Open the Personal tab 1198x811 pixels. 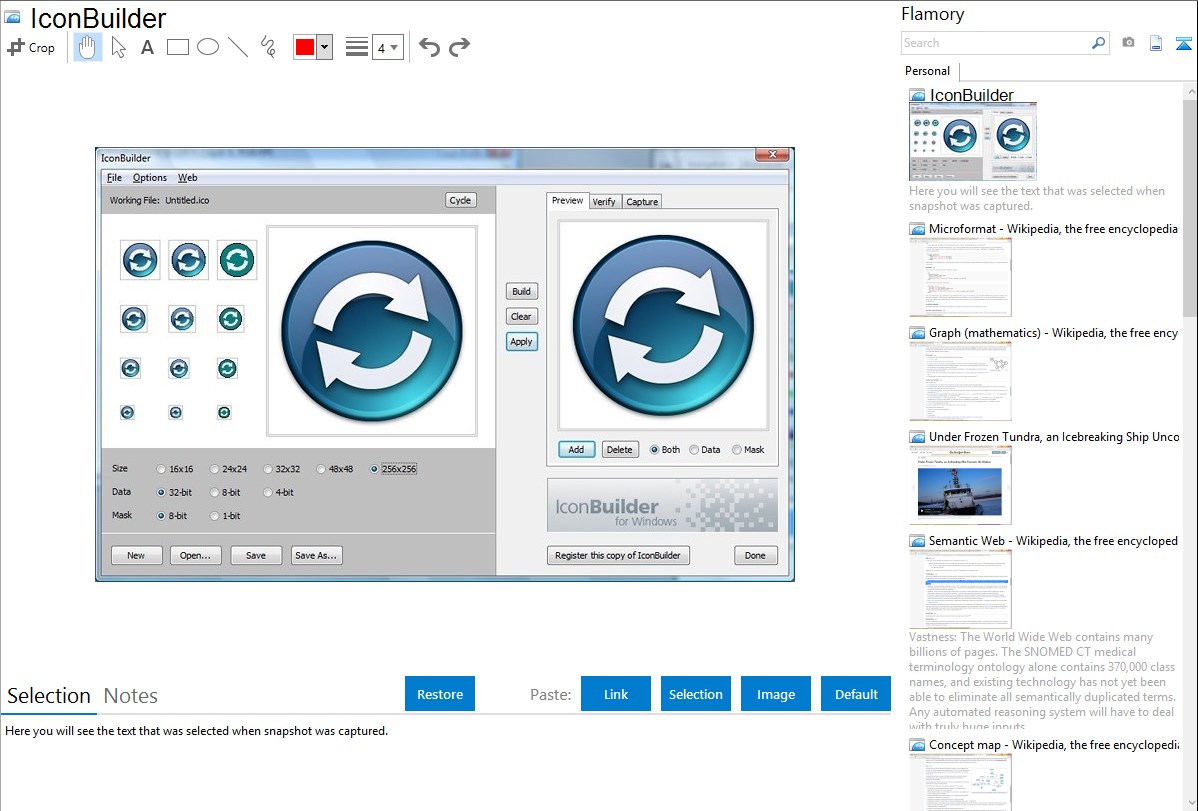tap(928, 71)
